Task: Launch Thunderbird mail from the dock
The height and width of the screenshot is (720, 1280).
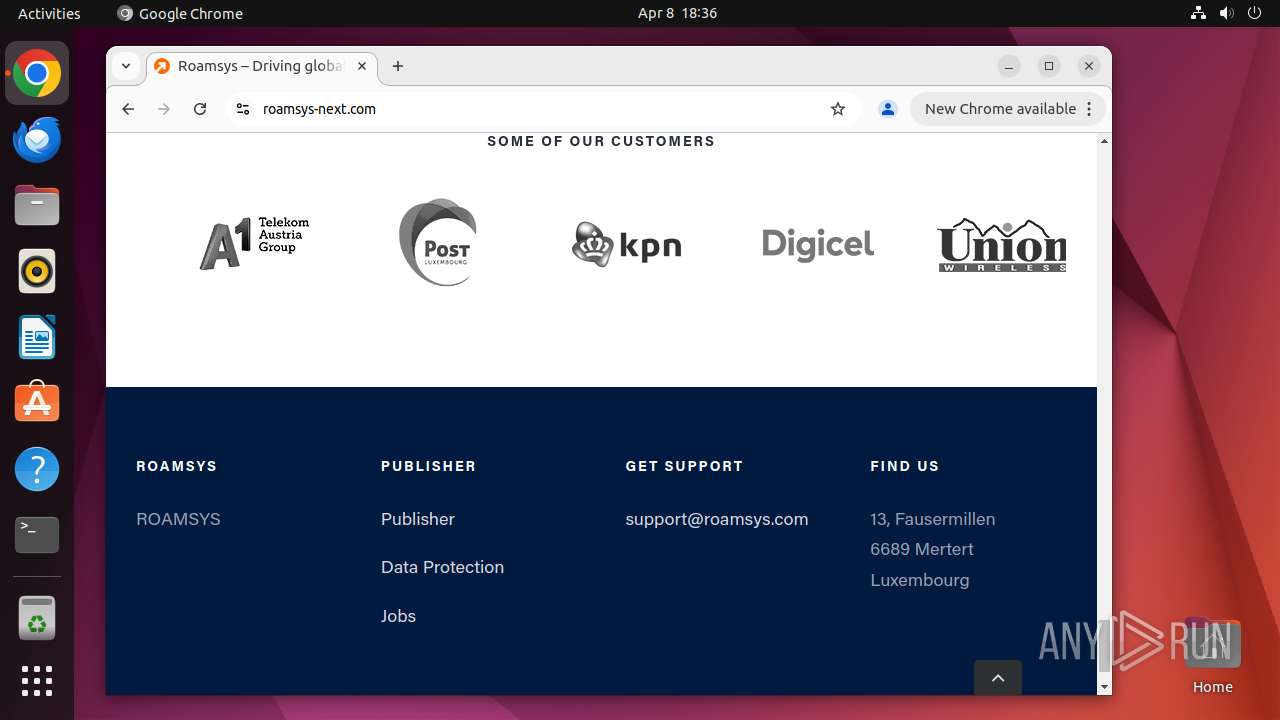Action: pos(37,140)
